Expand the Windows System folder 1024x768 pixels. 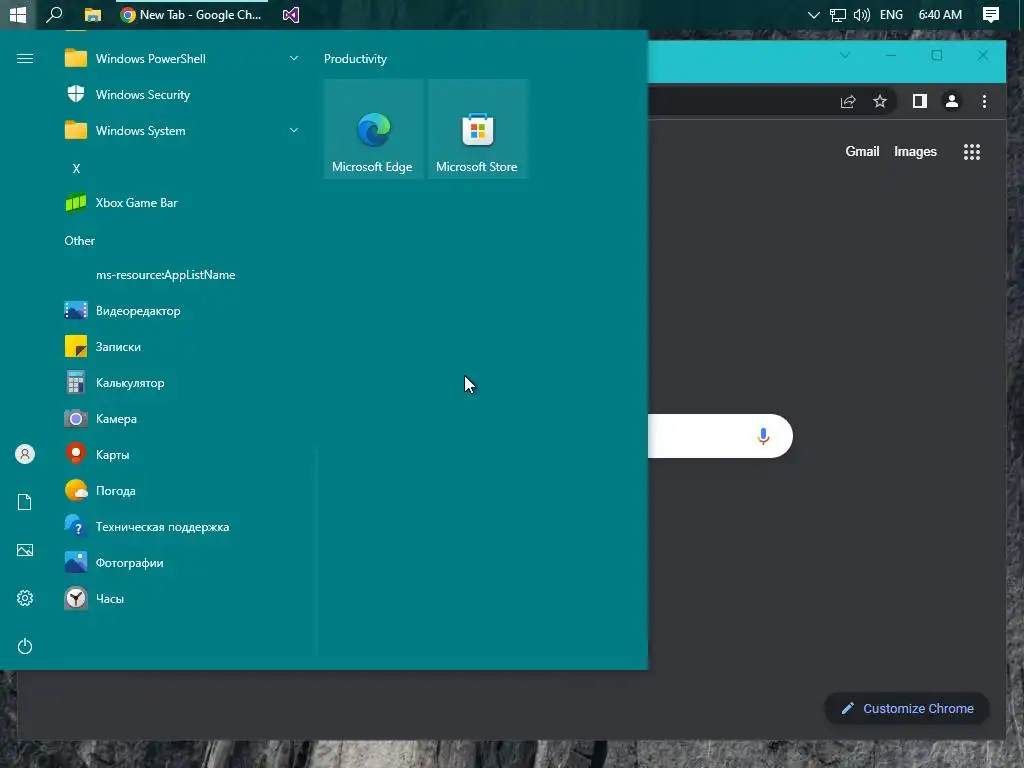(180, 131)
